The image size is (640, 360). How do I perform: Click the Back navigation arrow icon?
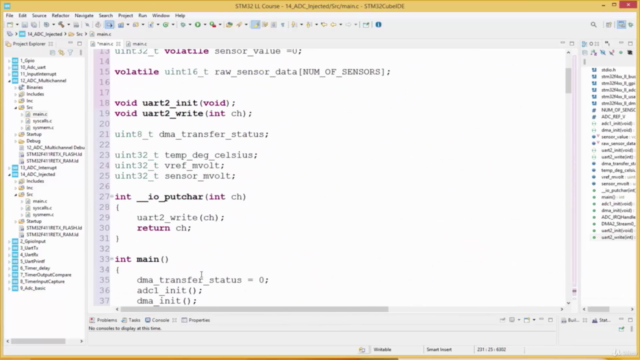(x=333, y=25)
